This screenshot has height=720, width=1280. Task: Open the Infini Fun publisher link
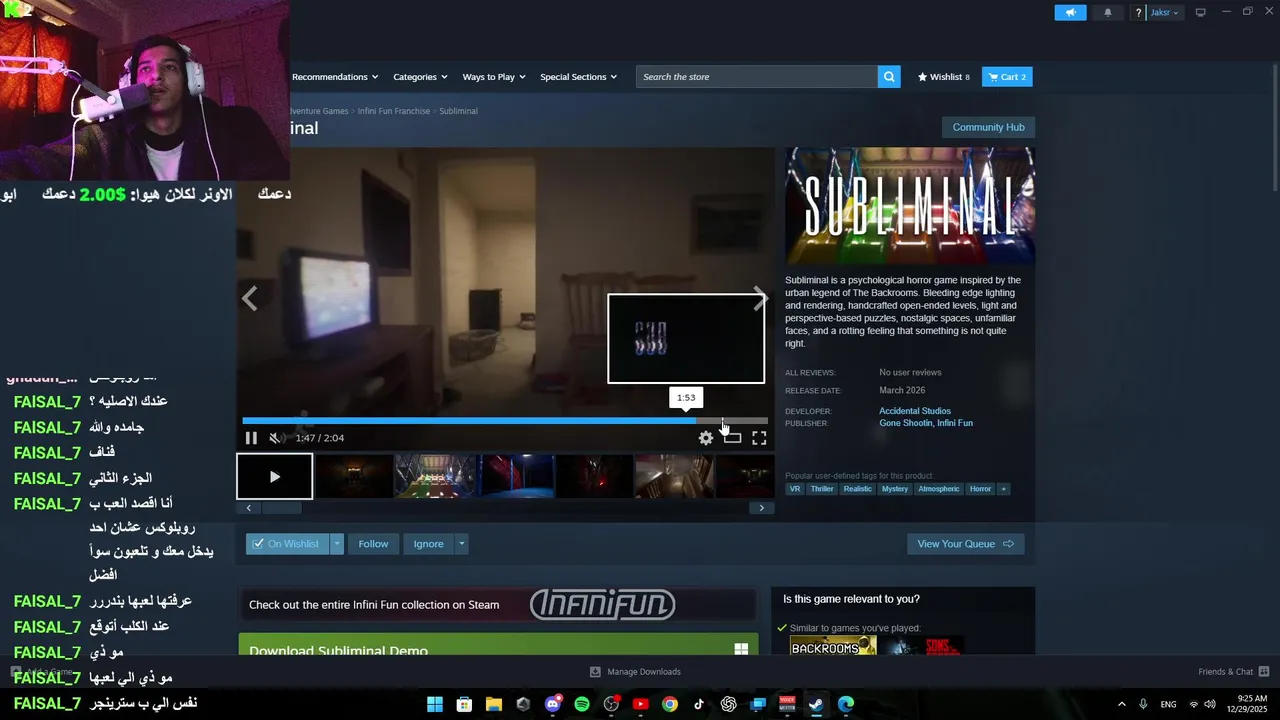(x=955, y=423)
